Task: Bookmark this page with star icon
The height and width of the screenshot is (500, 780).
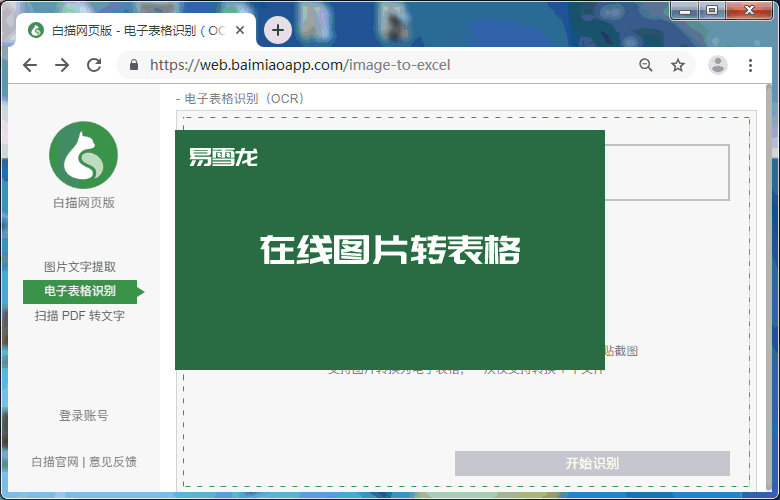Action: click(678, 65)
